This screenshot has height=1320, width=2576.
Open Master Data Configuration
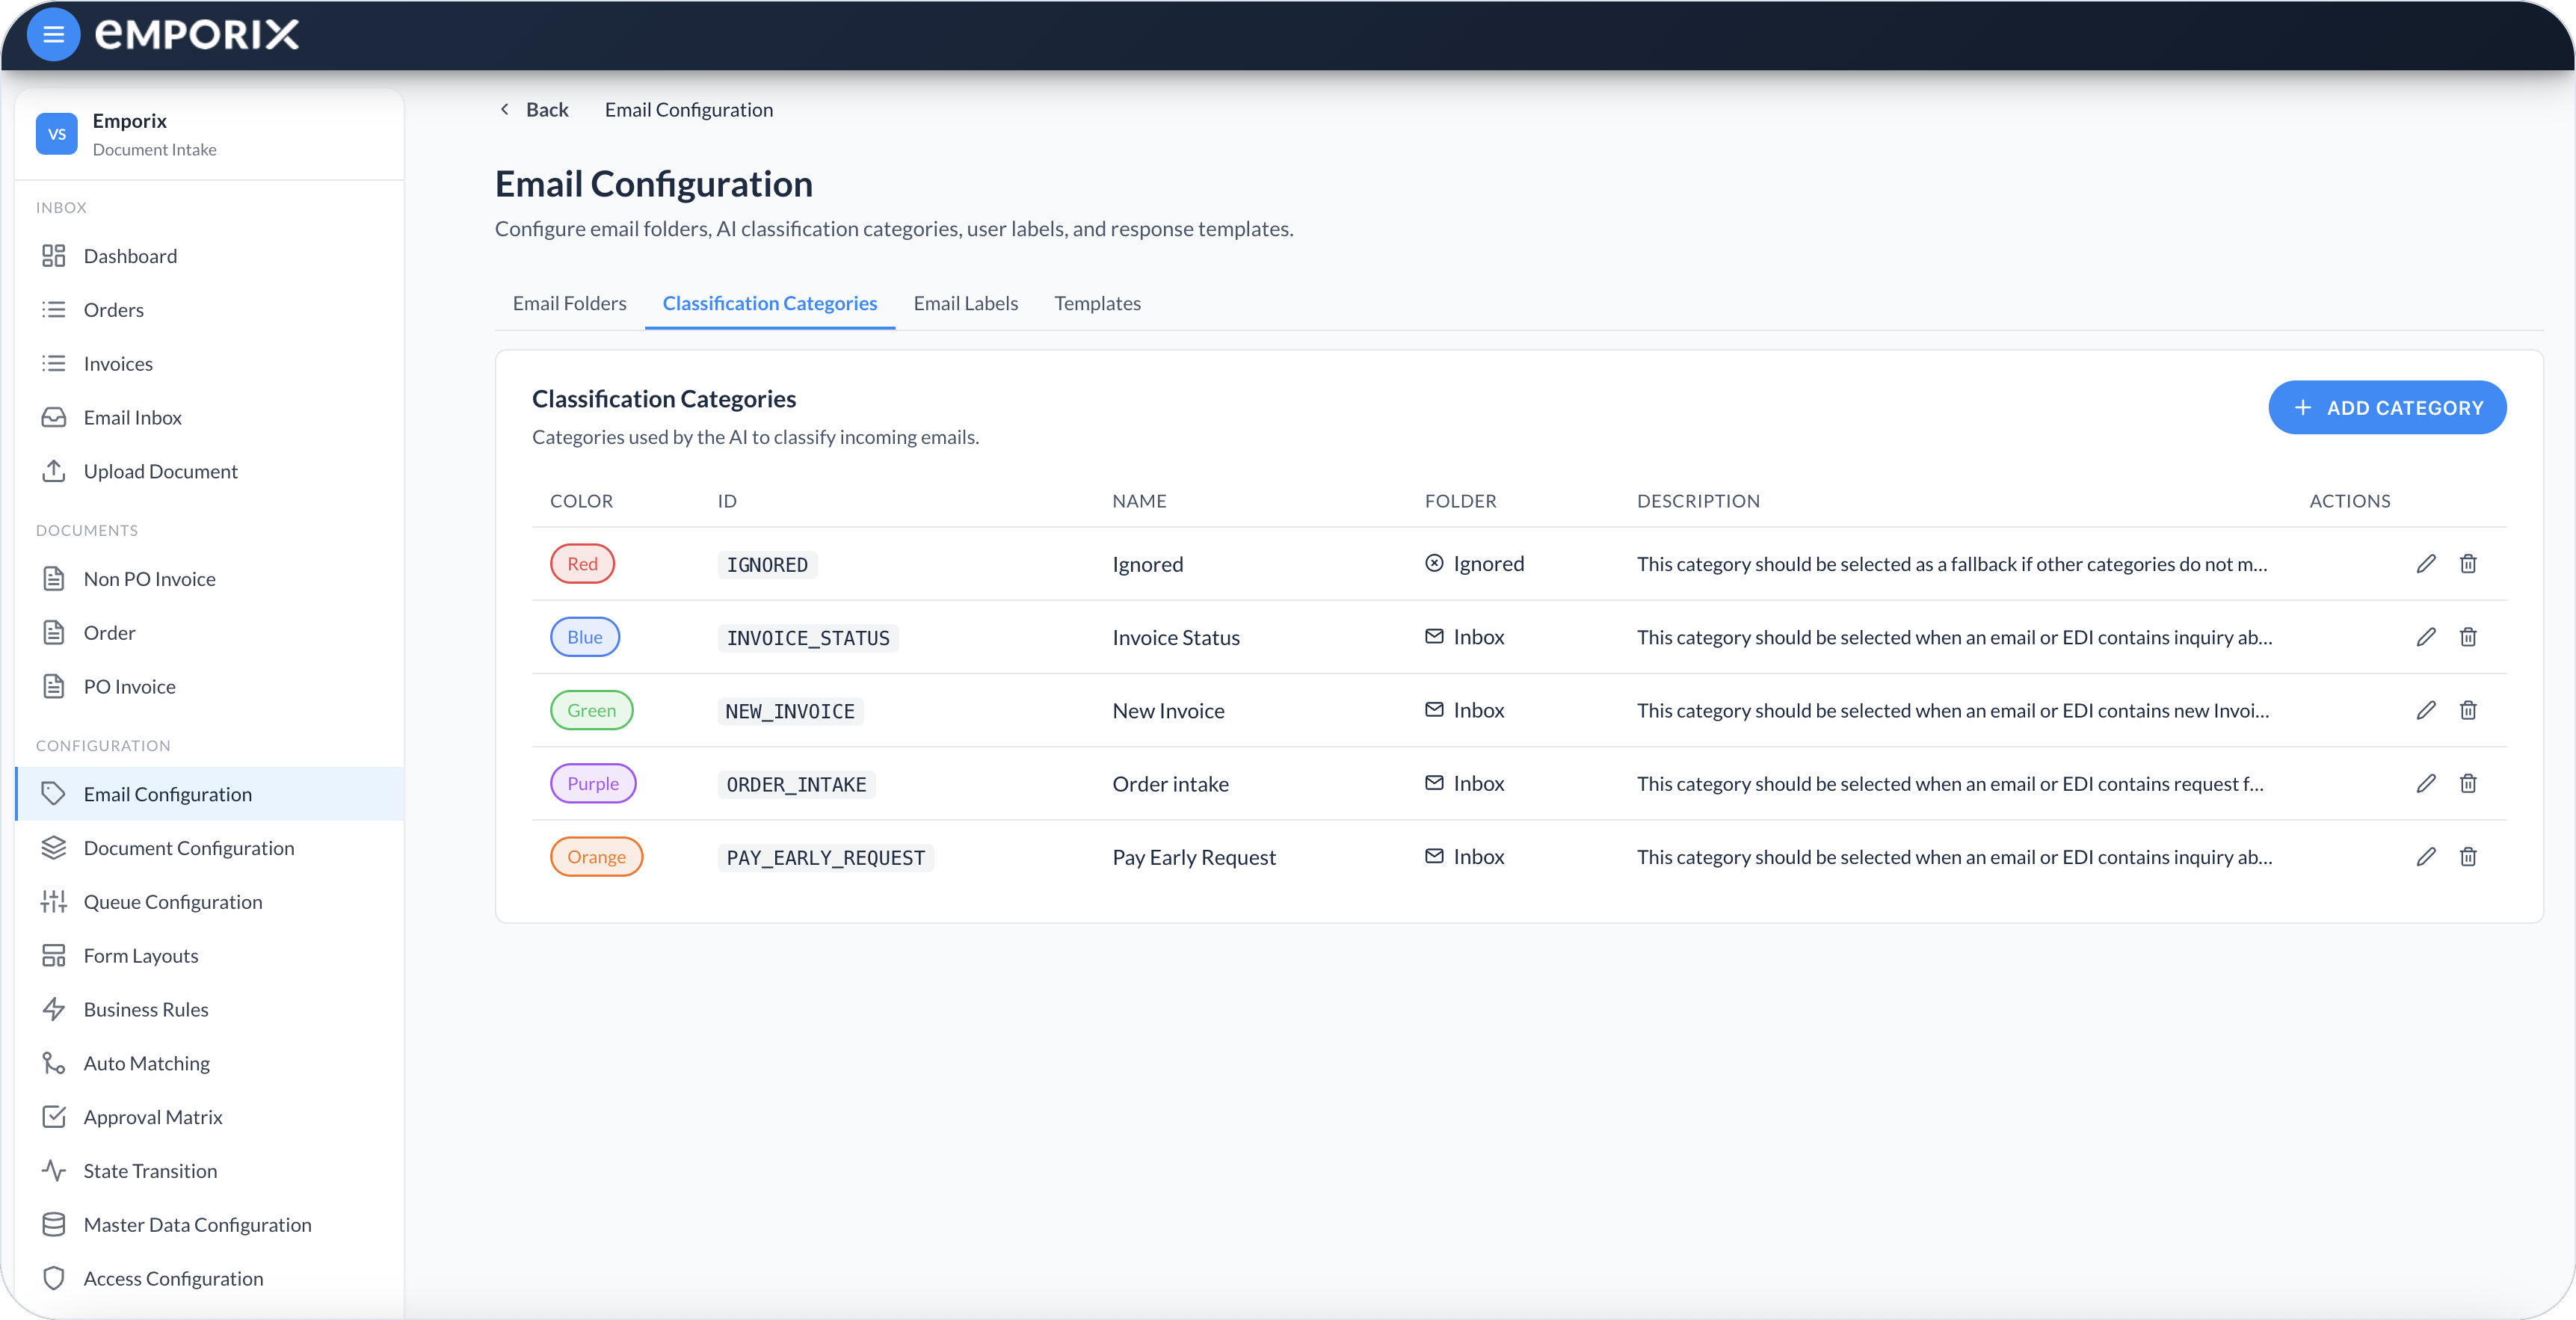point(210,1225)
